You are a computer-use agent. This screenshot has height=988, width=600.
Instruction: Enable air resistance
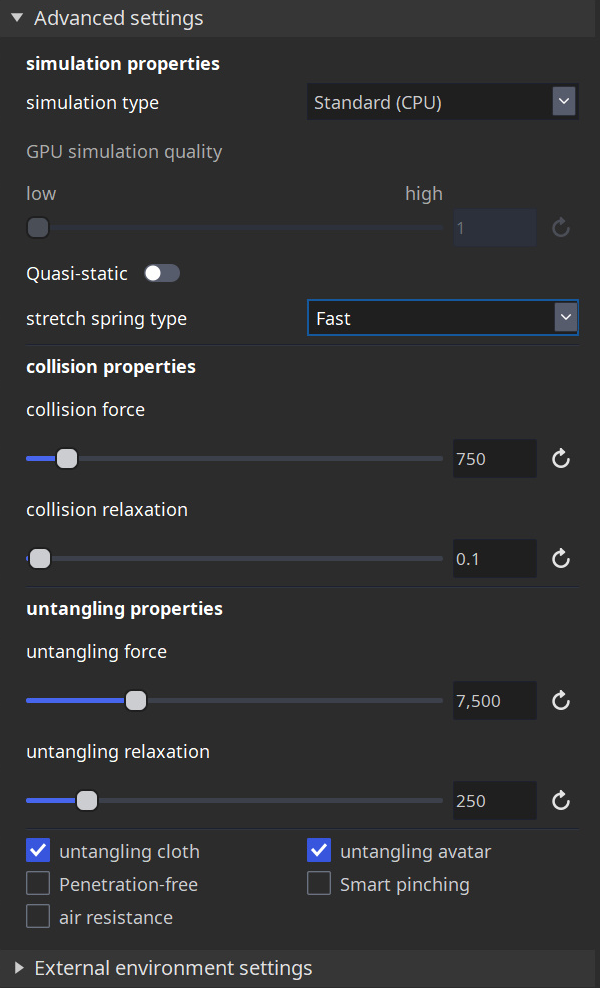coord(37,916)
